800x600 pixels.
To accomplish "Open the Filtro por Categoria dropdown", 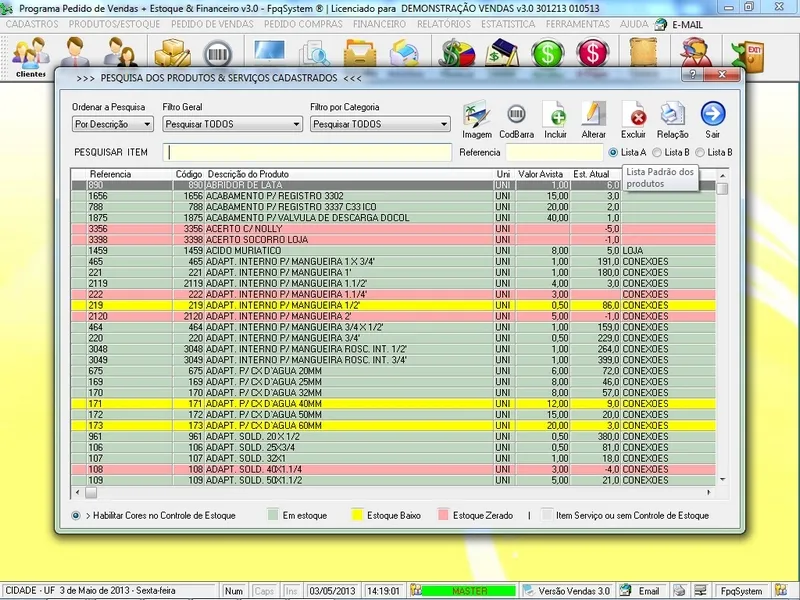I will [379, 125].
